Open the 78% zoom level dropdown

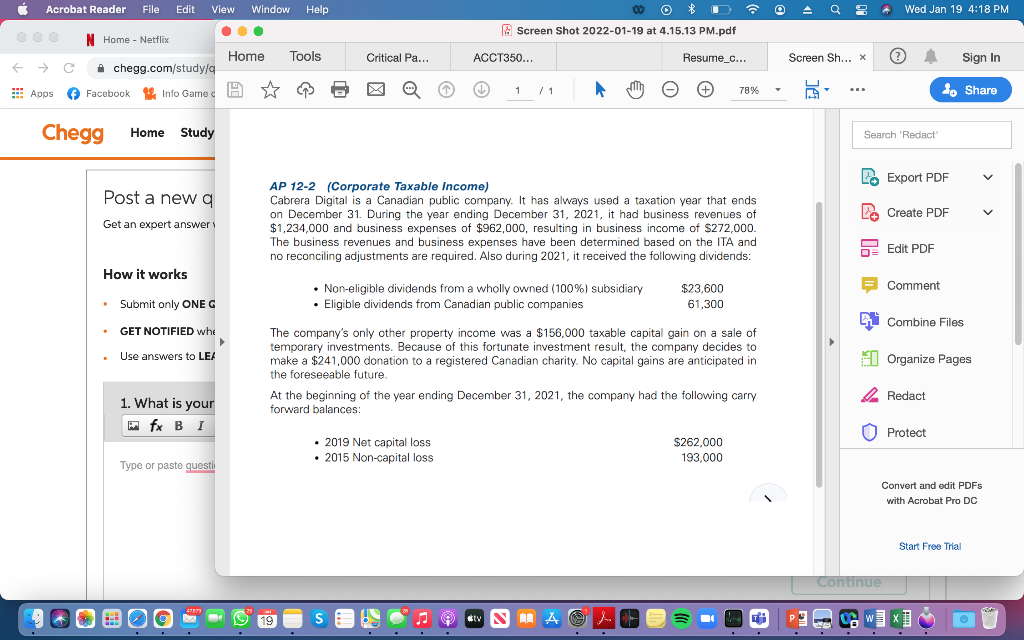coord(760,89)
